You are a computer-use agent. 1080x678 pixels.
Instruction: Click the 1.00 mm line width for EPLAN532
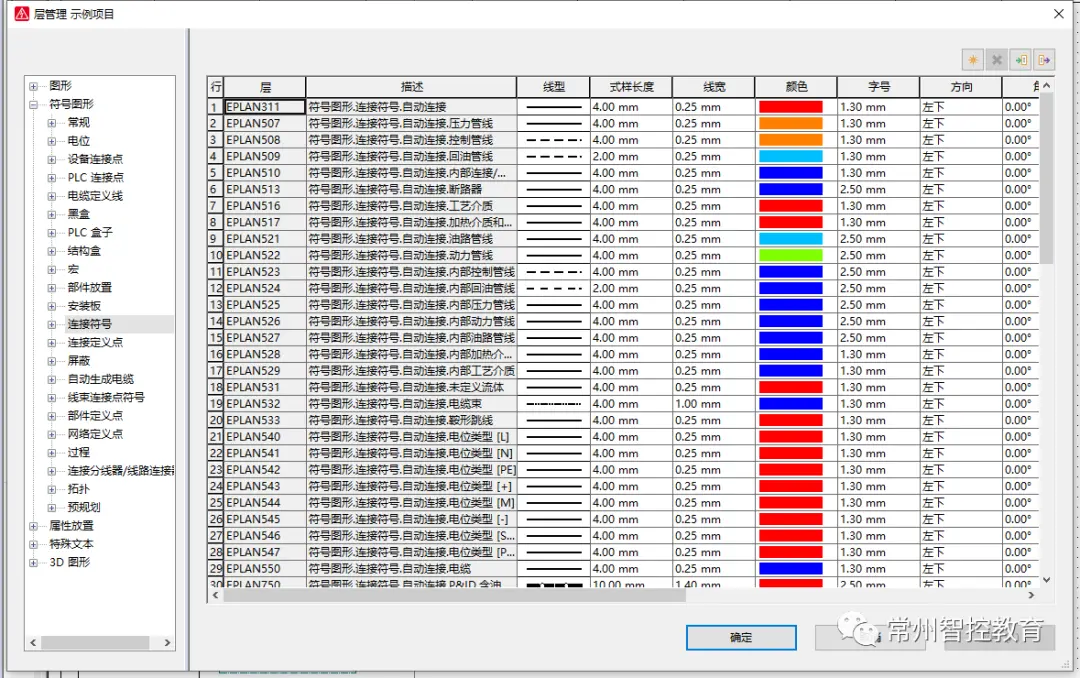714,404
